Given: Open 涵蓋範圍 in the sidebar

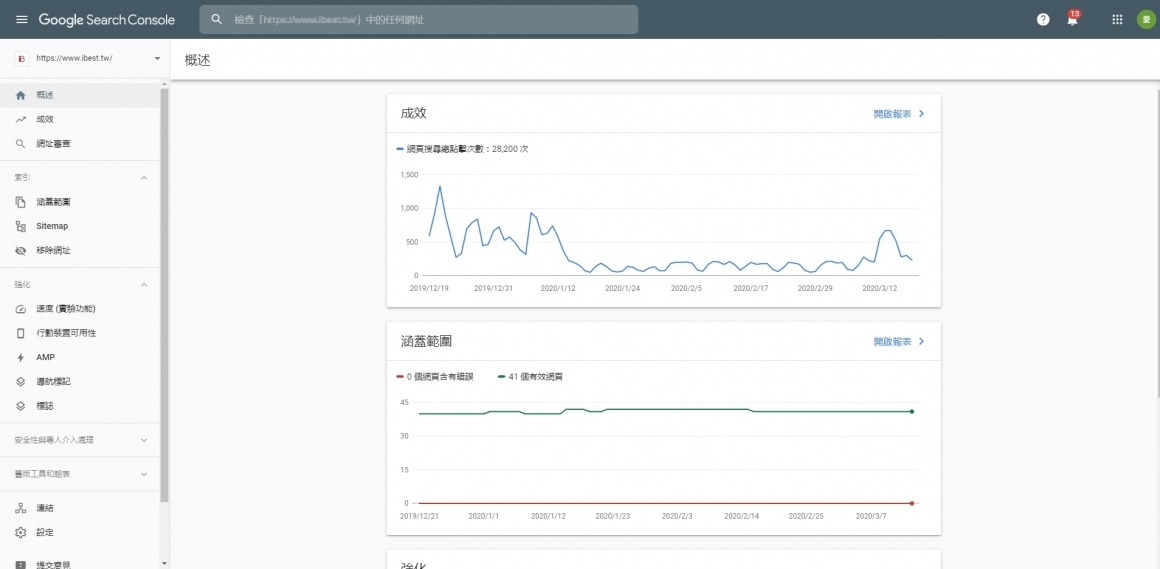Looking at the screenshot, I should (79, 202).
